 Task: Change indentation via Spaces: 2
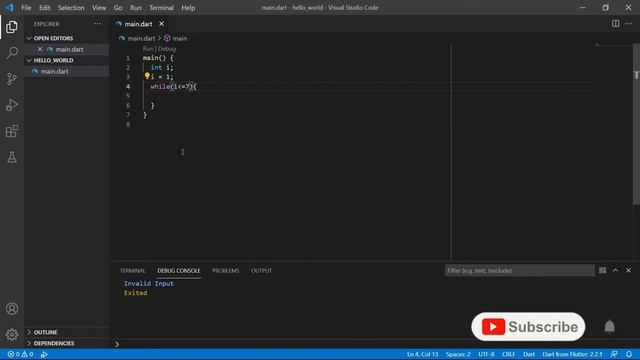(458, 354)
